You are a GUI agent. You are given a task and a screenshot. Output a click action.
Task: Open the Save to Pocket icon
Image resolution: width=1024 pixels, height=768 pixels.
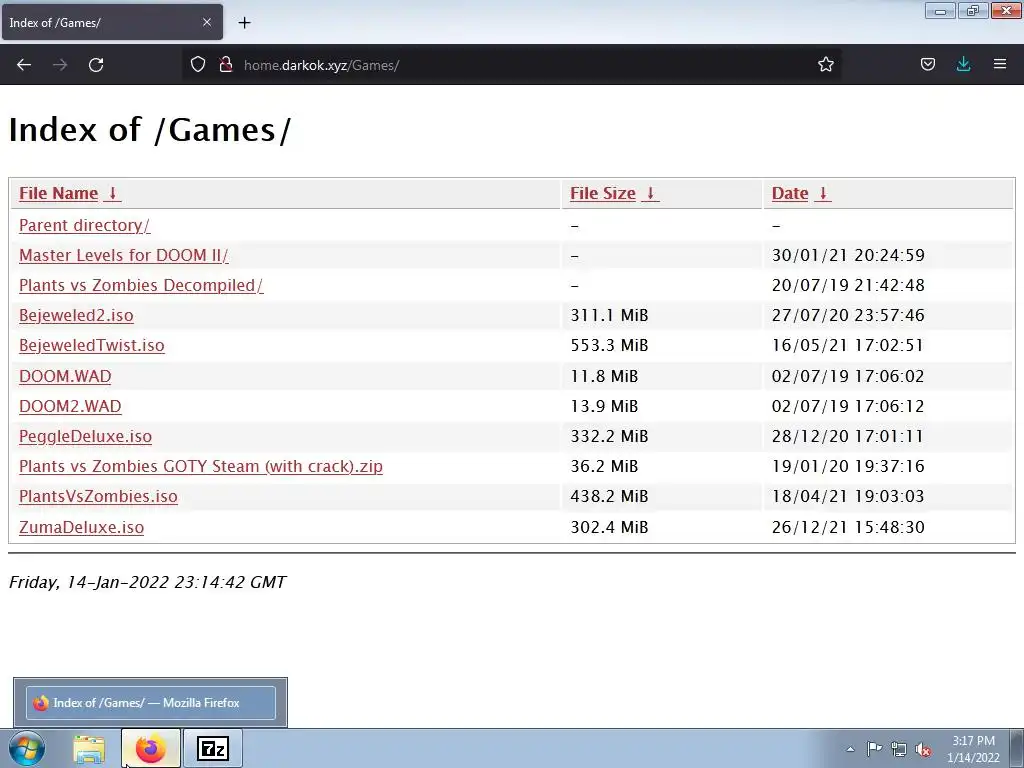coord(927,64)
